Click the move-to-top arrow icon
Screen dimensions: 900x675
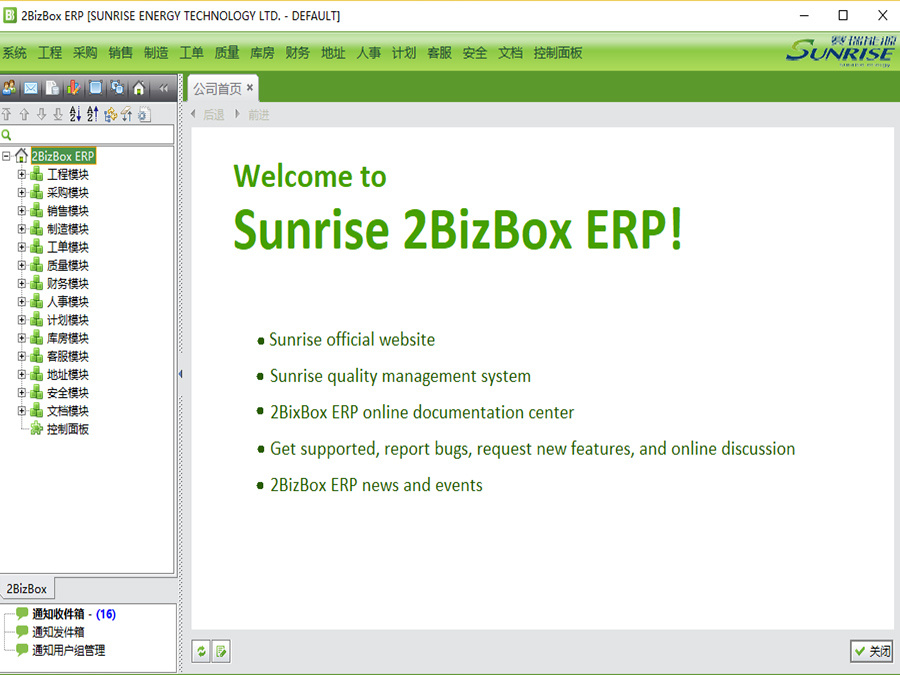[7, 114]
